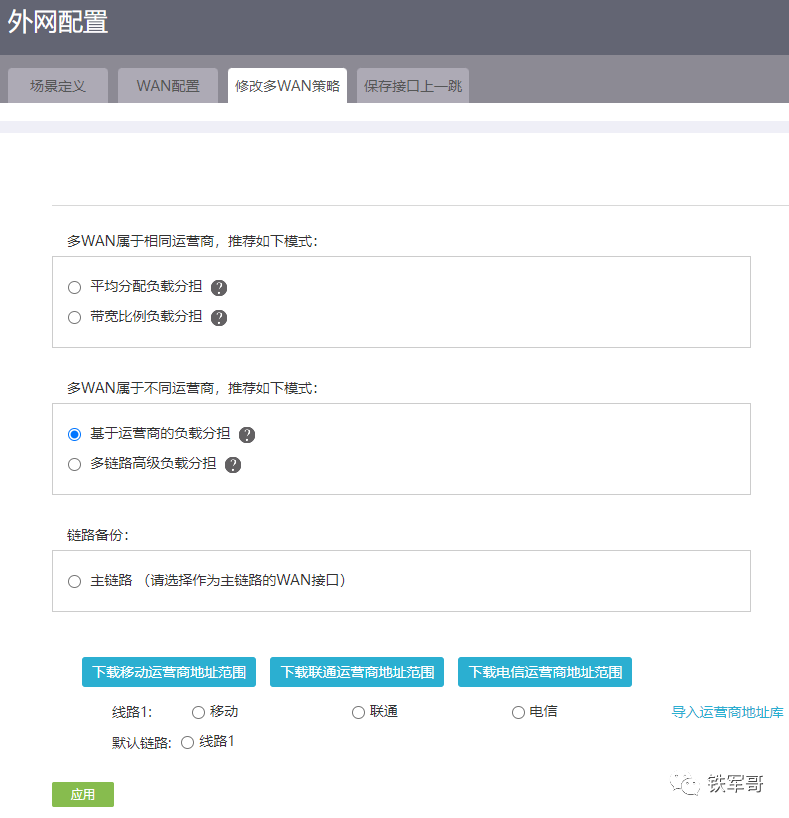Switch to 场景定义 tab
This screenshot has width=789, height=818.
(58, 86)
